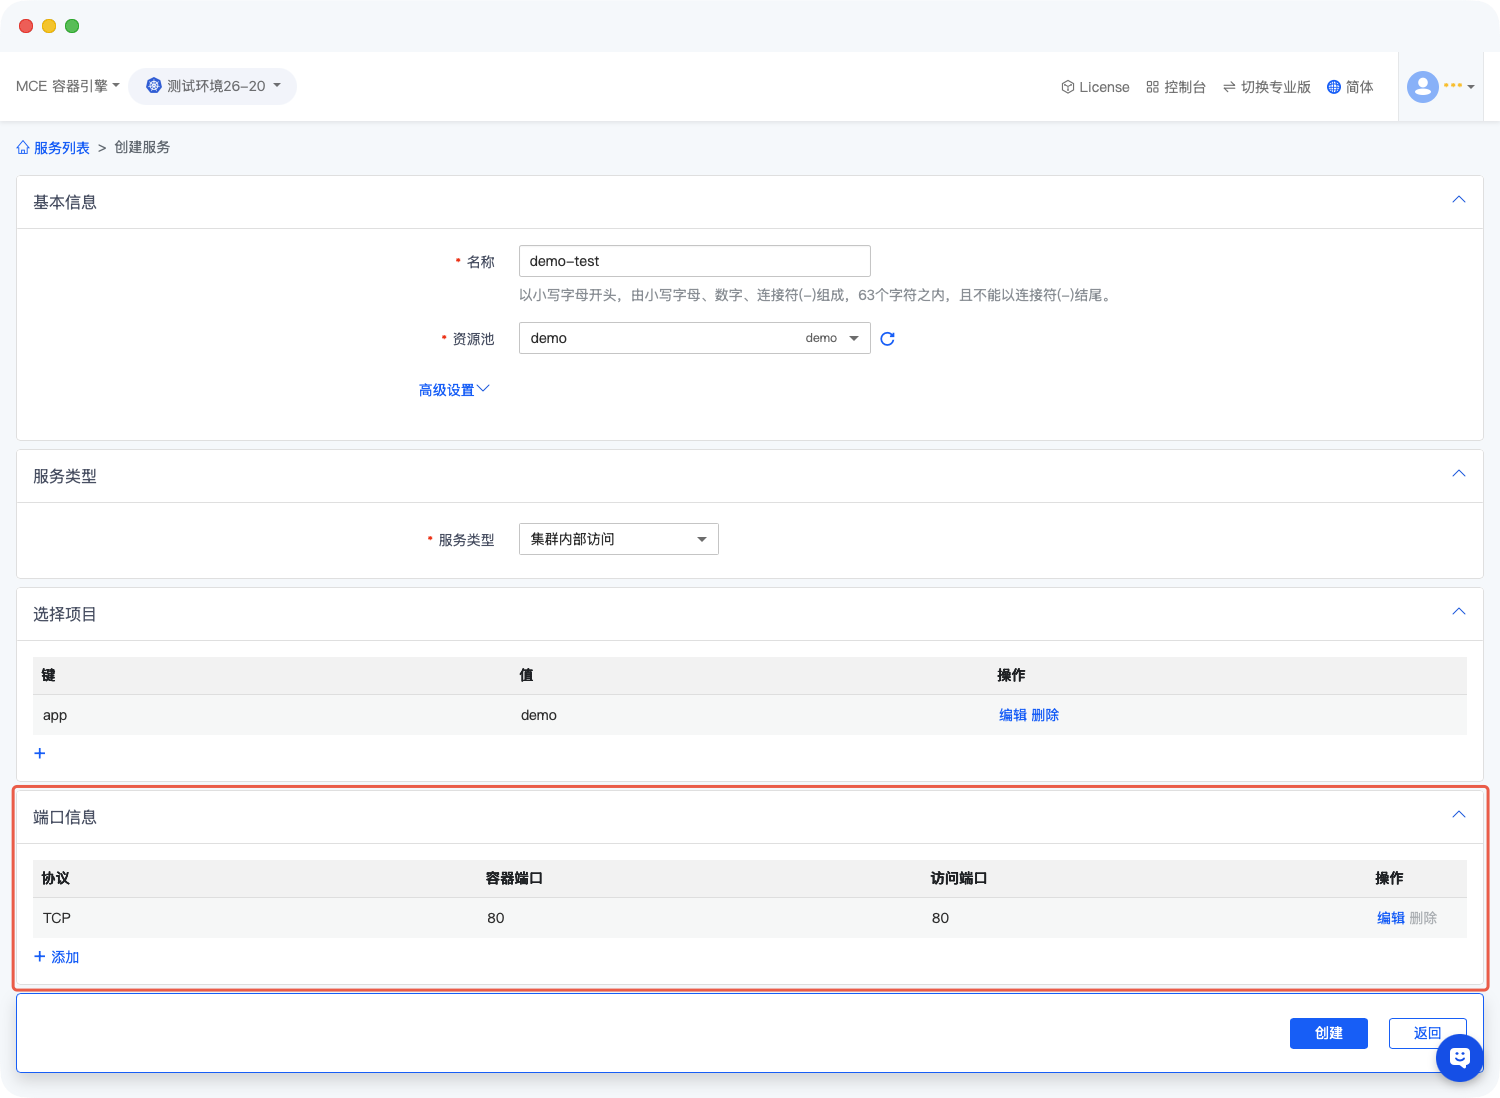Collapse the 基本信息 section
This screenshot has width=1500, height=1098.
pos(1458,200)
